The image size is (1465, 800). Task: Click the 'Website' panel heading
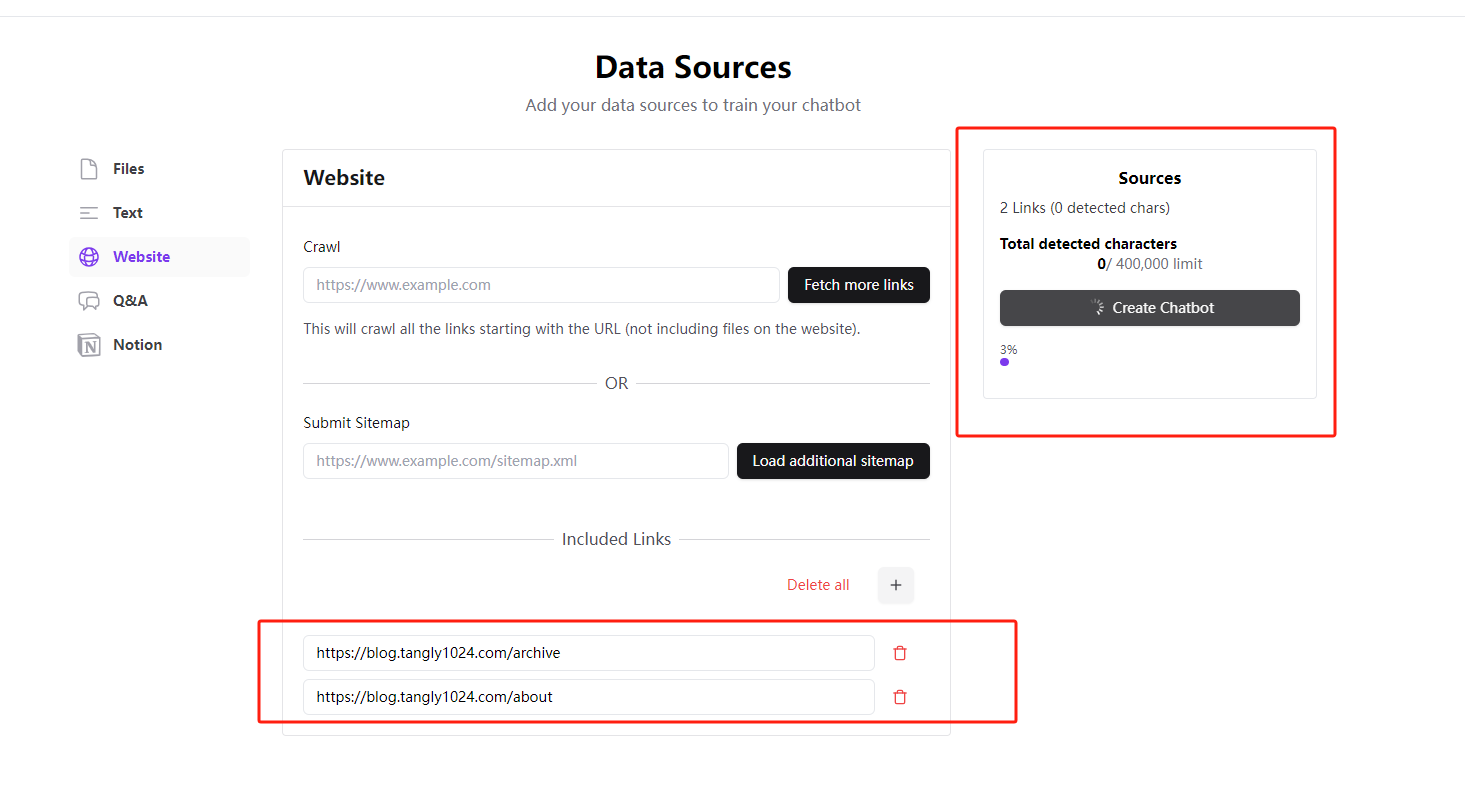point(344,178)
